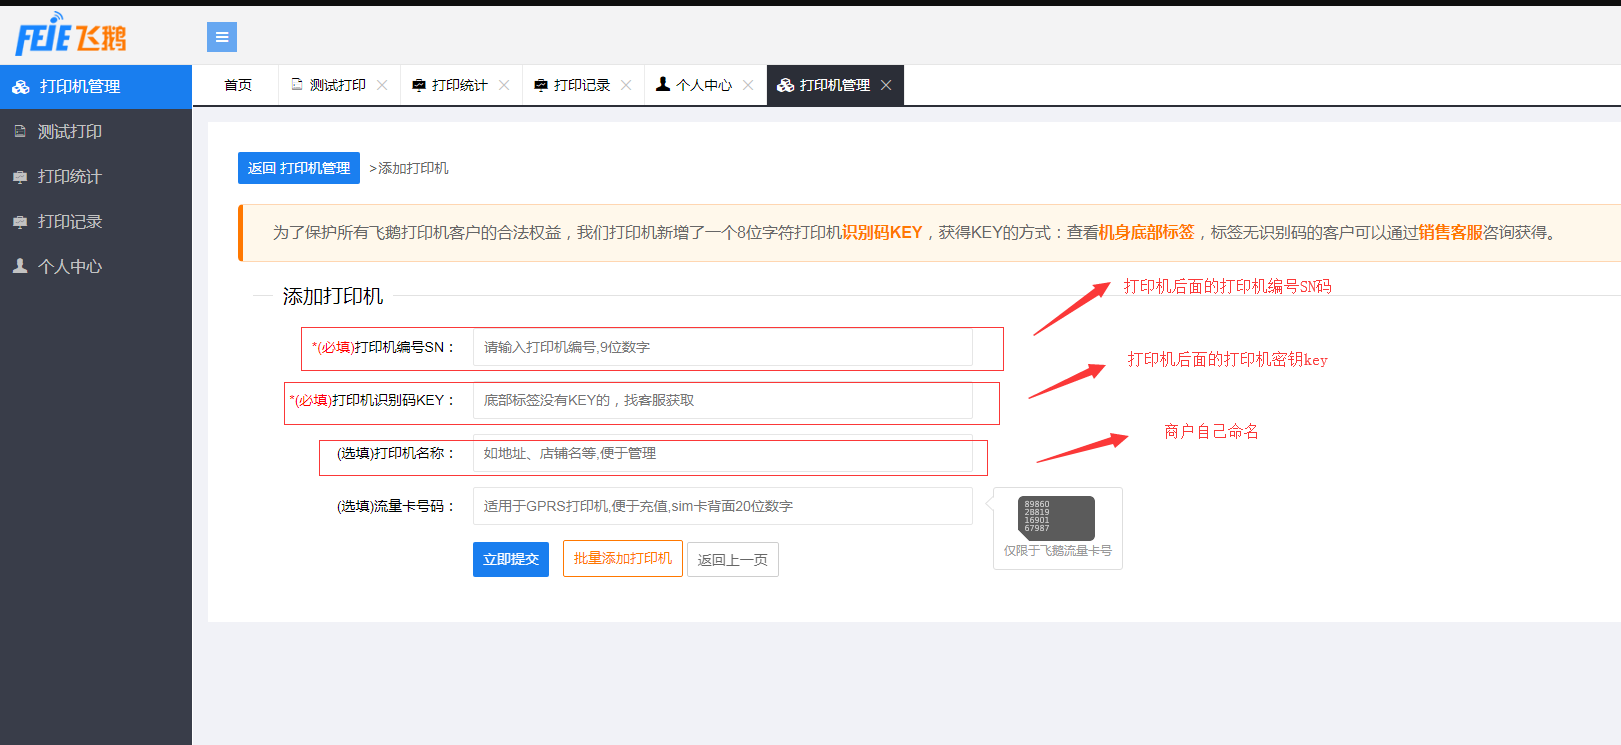Submit the form with 立即提交

coord(511,559)
